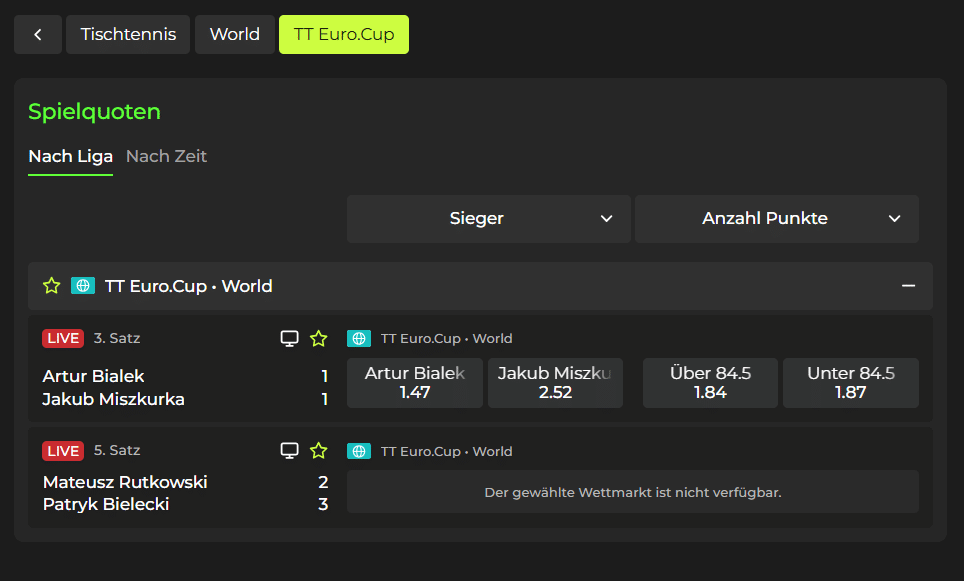Screen dimensions: 964x581
Task: Click the 5. Satz status label
Action: point(117,451)
